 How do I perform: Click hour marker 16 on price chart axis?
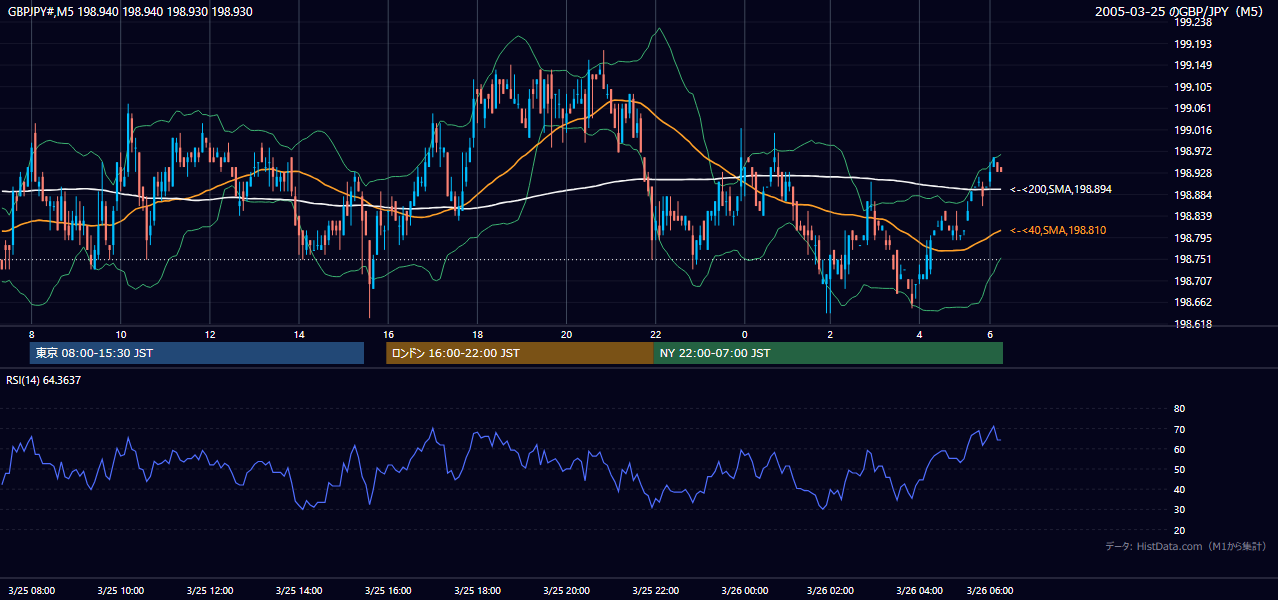coord(388,334)
